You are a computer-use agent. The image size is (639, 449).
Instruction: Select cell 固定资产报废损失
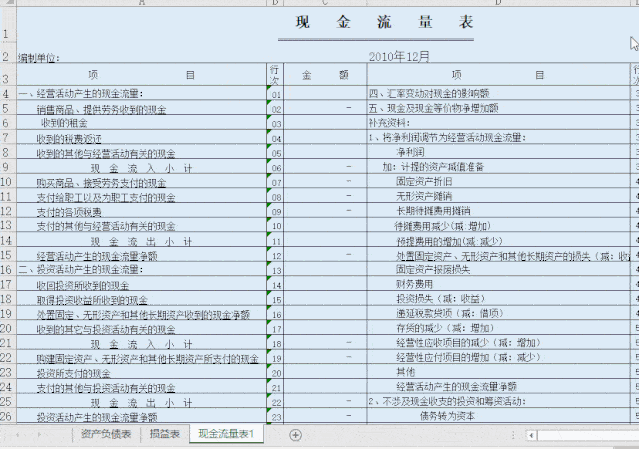point(498,270)
